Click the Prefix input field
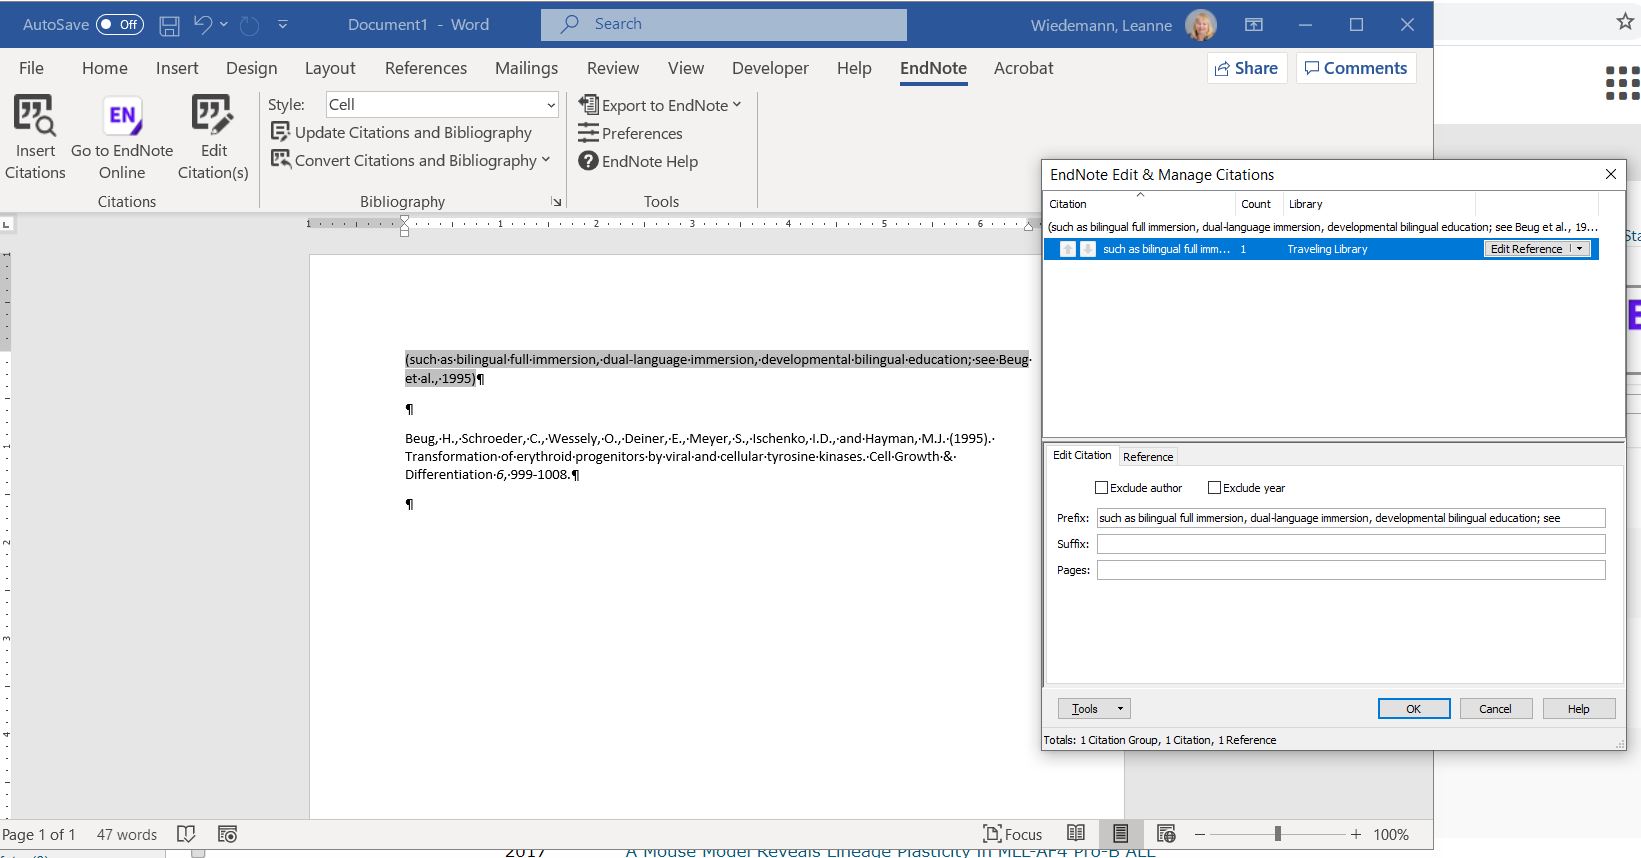Screen dimensions: 1641x858 (x=1351, y=518)
